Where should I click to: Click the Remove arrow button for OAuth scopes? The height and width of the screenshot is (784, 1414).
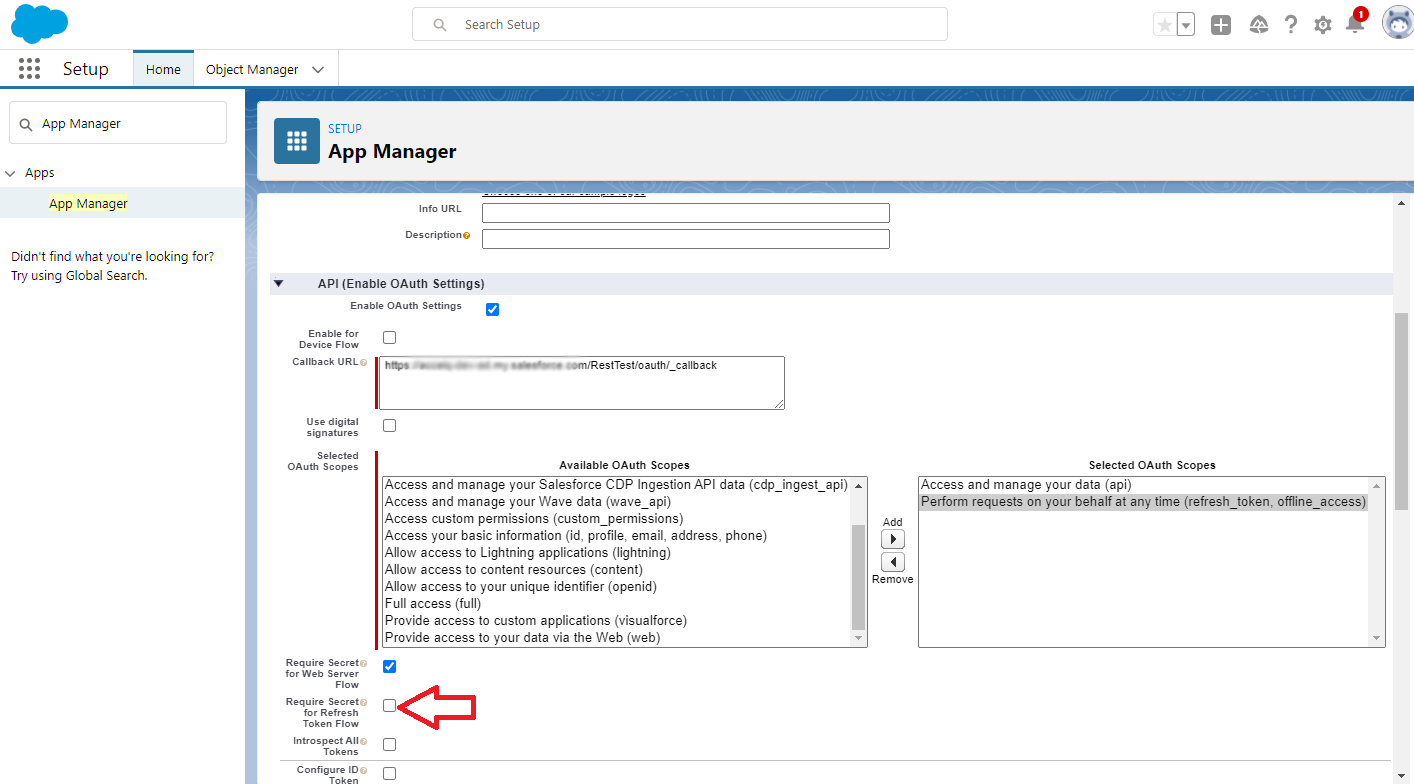(893, 562)
